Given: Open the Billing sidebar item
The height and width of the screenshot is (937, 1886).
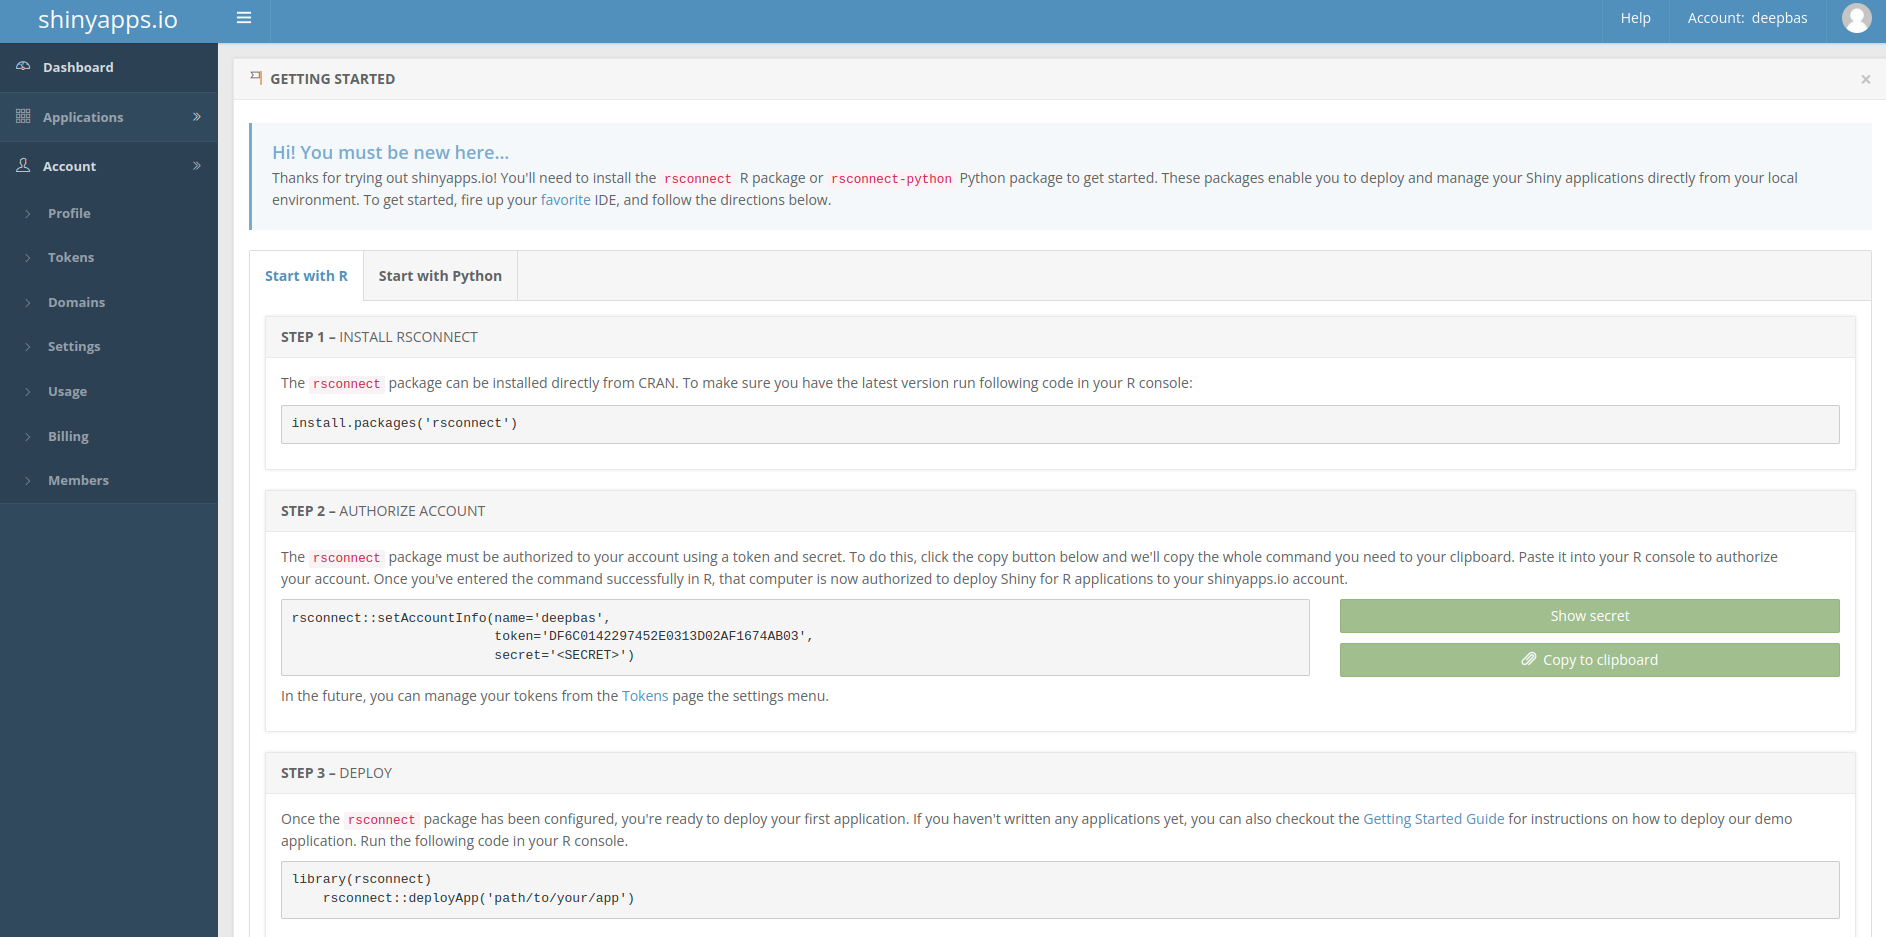Looking at the screenshot, I should click(68, 437).
